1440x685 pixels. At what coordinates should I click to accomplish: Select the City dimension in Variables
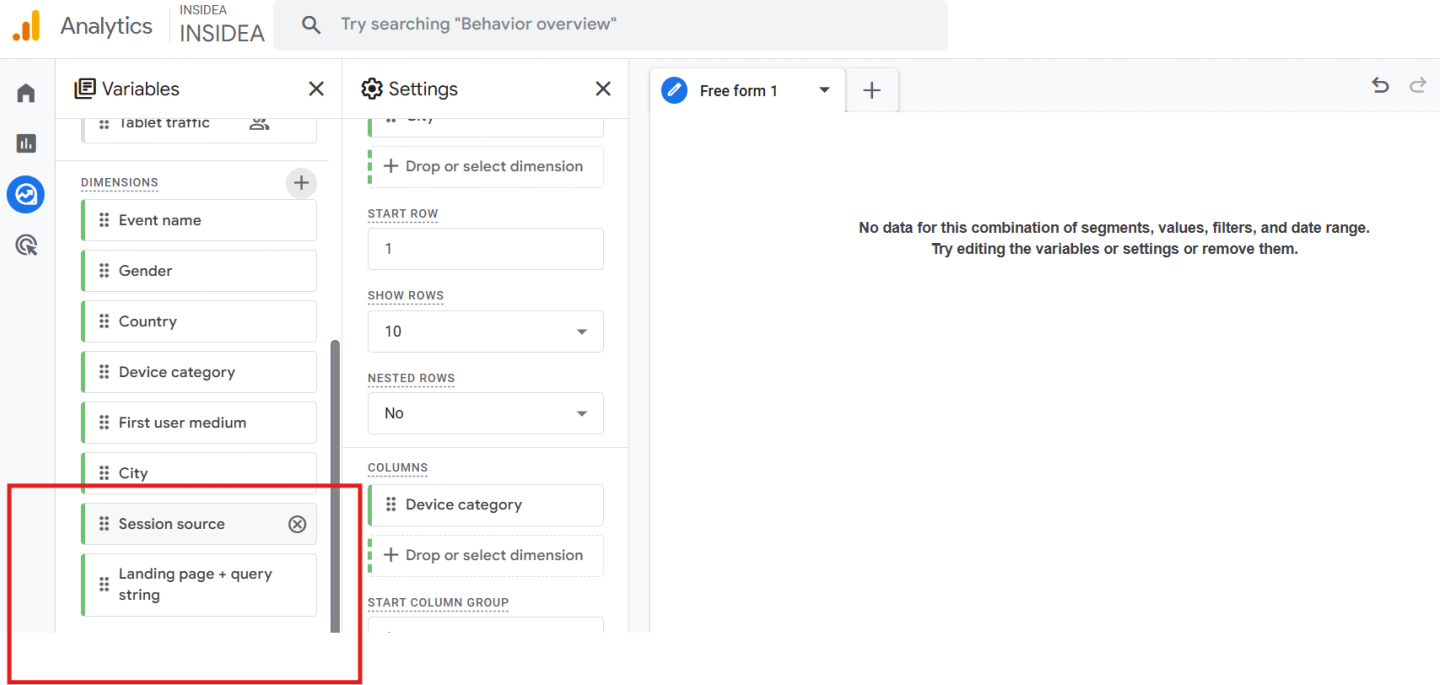pyautogui.click(x=199, y=473)
